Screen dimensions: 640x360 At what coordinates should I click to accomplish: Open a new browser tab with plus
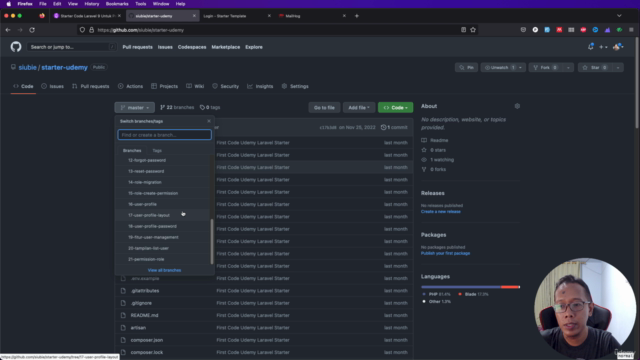tap(356, 16)
